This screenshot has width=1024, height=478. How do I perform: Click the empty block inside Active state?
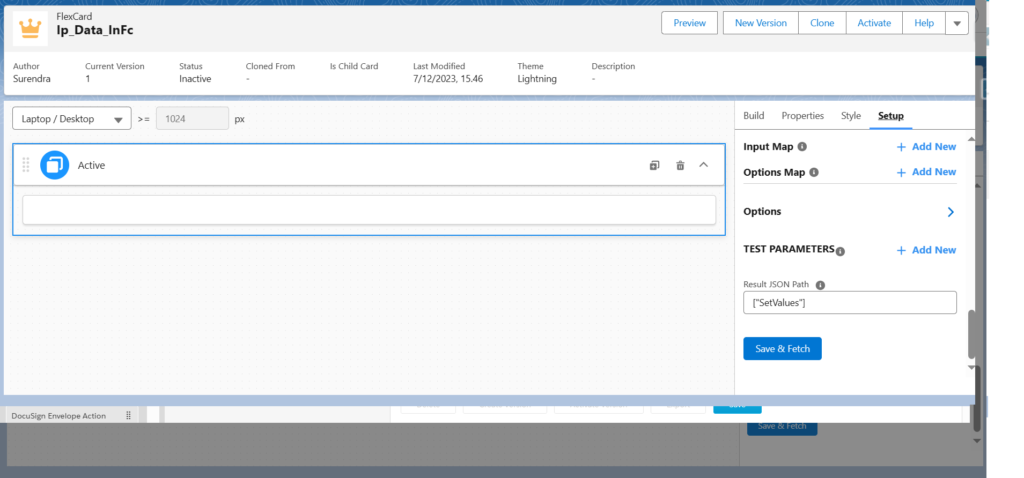pyautogui.click(x=369, y=210)
